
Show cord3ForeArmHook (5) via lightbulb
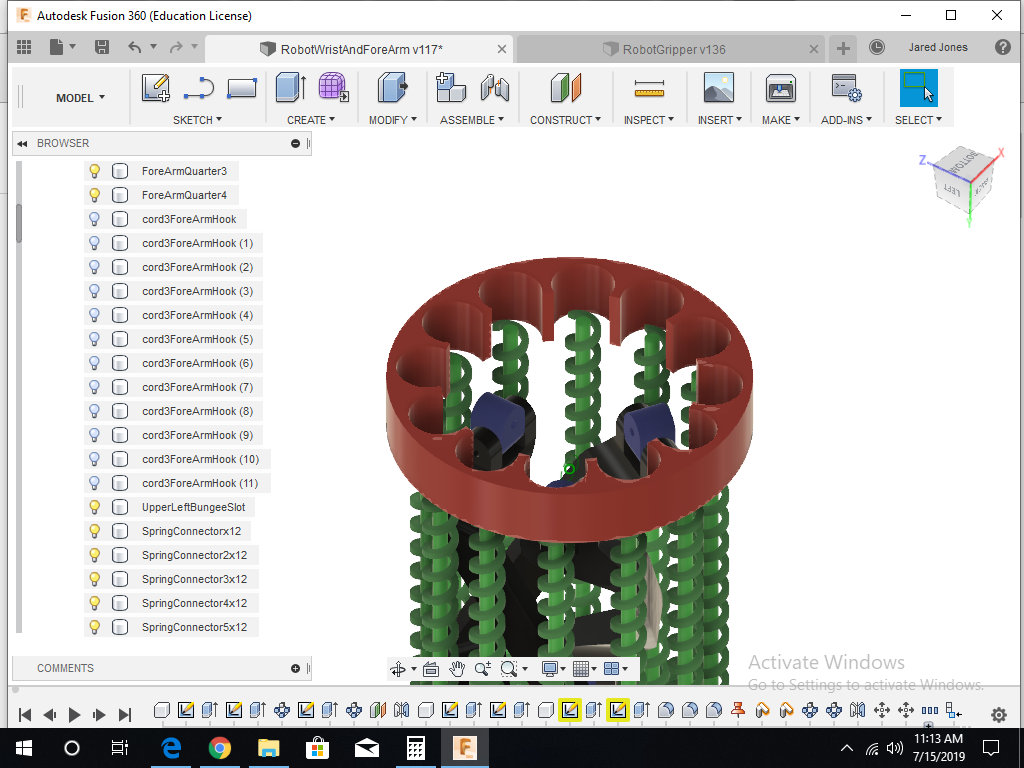tap(95, 339)
